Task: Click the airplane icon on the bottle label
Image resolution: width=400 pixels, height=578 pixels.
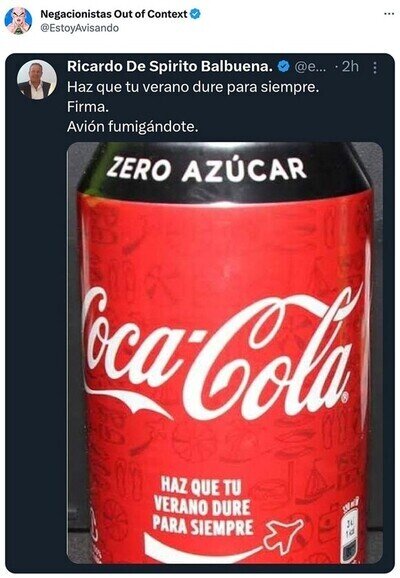Action: point(284,533)
